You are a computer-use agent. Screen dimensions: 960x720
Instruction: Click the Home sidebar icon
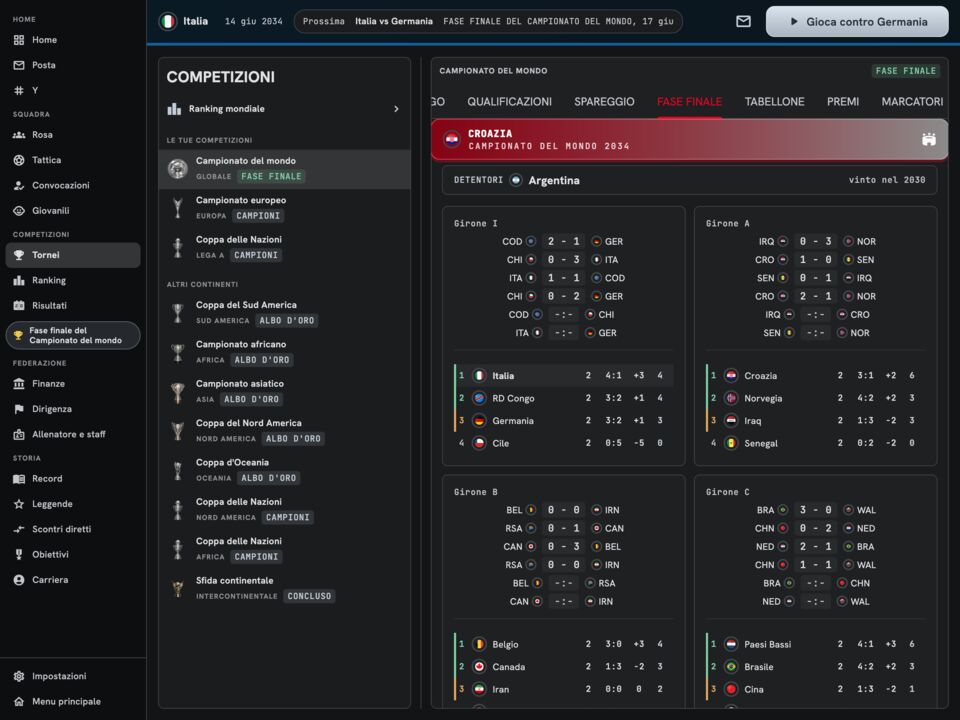coord(19,40)
